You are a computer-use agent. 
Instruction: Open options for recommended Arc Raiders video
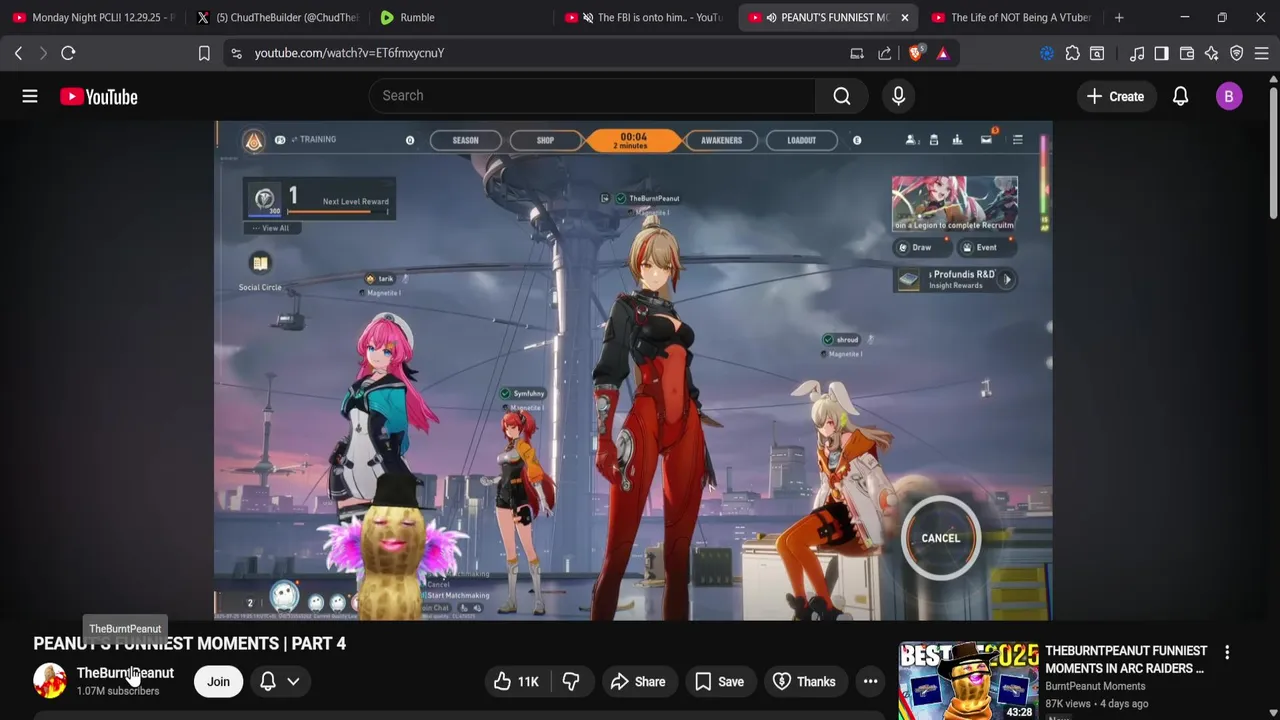pyautogui.click(x=1227, y=653)
